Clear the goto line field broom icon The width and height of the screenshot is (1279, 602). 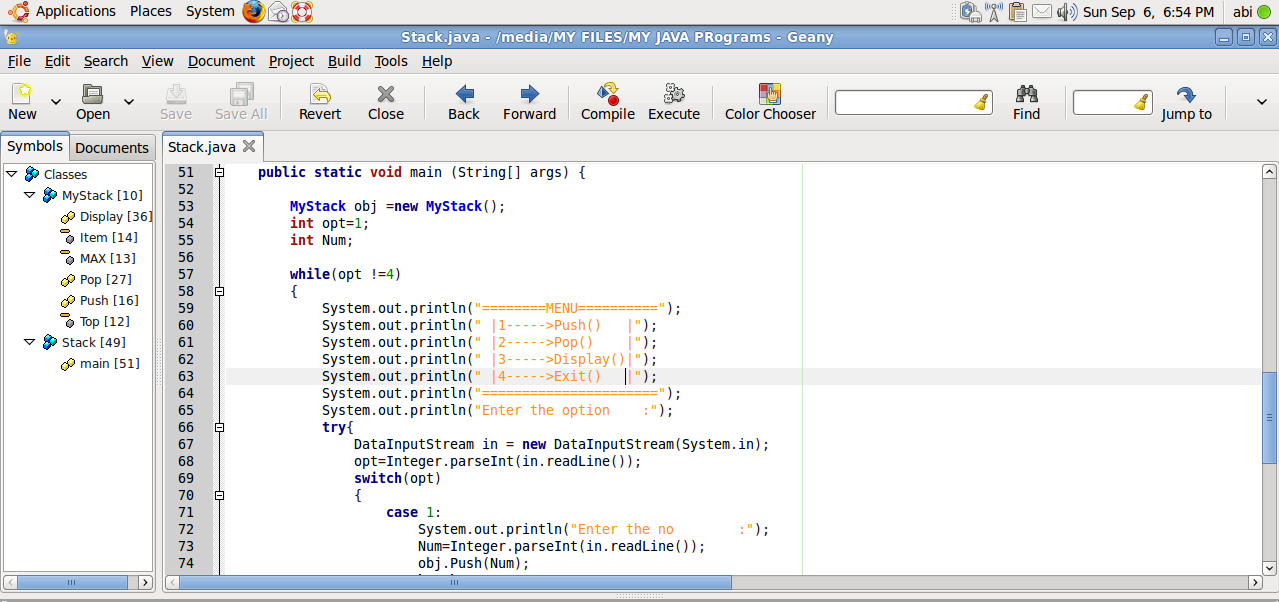coord(1141,102)
